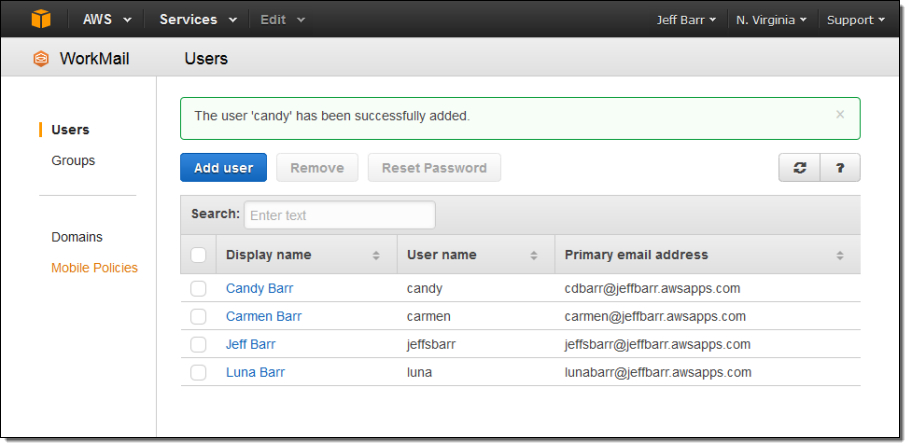Click the AWS orange cube logo
The image size is (910, 448).
tap(41, 19)
